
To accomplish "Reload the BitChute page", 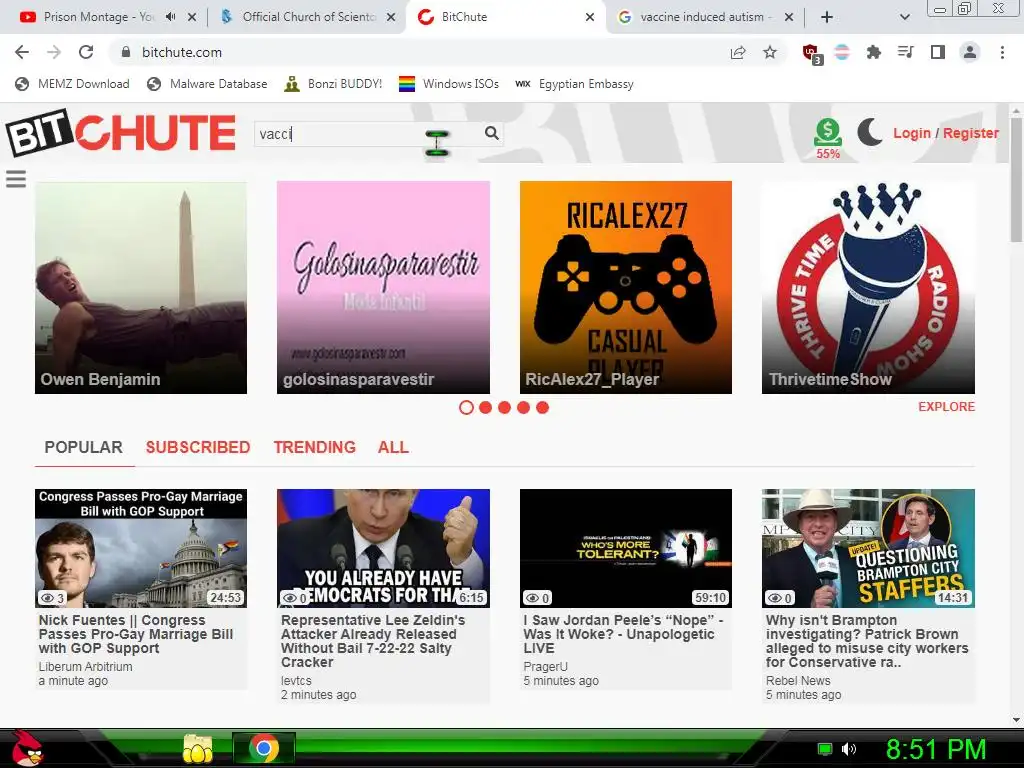I will tap(86, 52).
